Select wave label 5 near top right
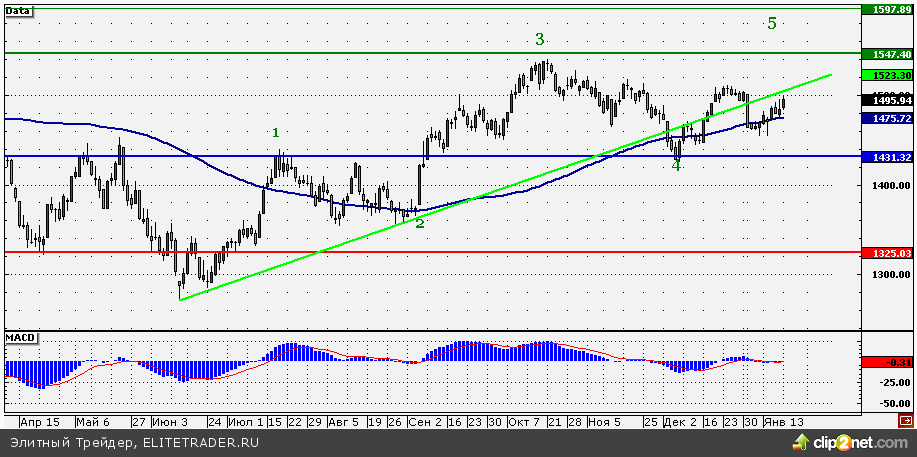The width and height of the screenshot is (917, 457). [x=771, y=24]
